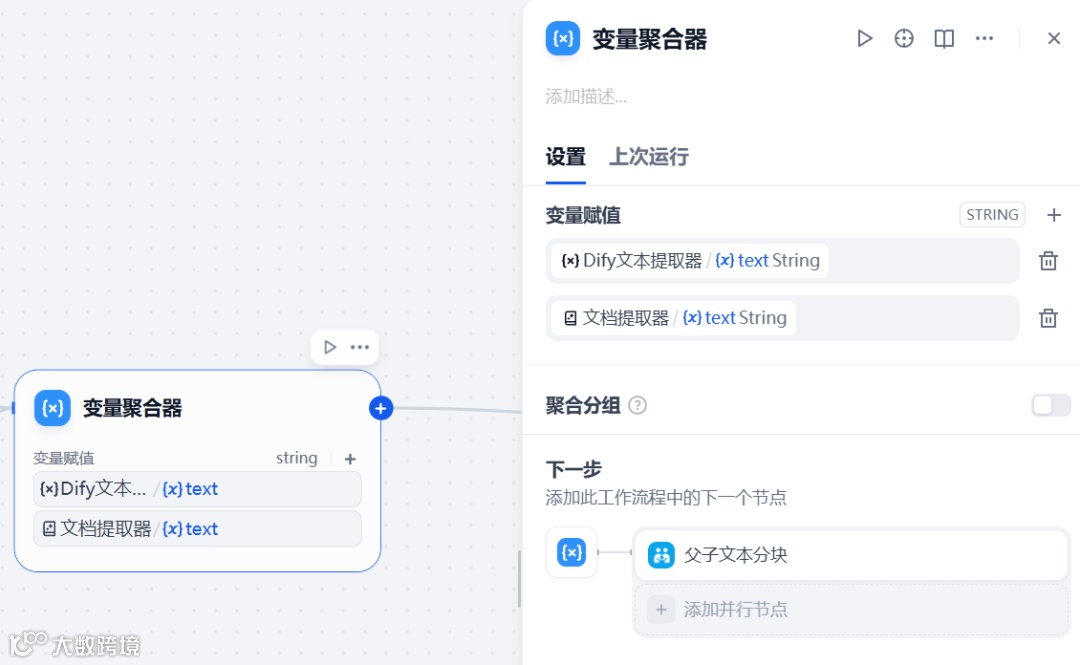The image size is (1080, 665).
Task: Open the panel's more options menu
Action: click(984, 39)
